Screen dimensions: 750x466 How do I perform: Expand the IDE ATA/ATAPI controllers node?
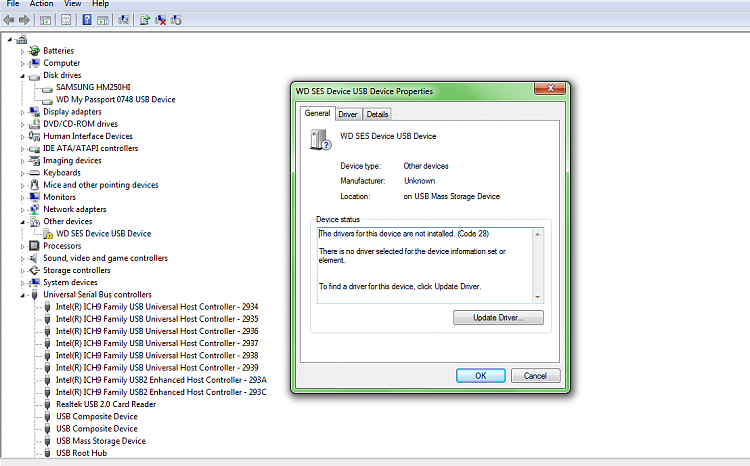[x=22, y=149]
